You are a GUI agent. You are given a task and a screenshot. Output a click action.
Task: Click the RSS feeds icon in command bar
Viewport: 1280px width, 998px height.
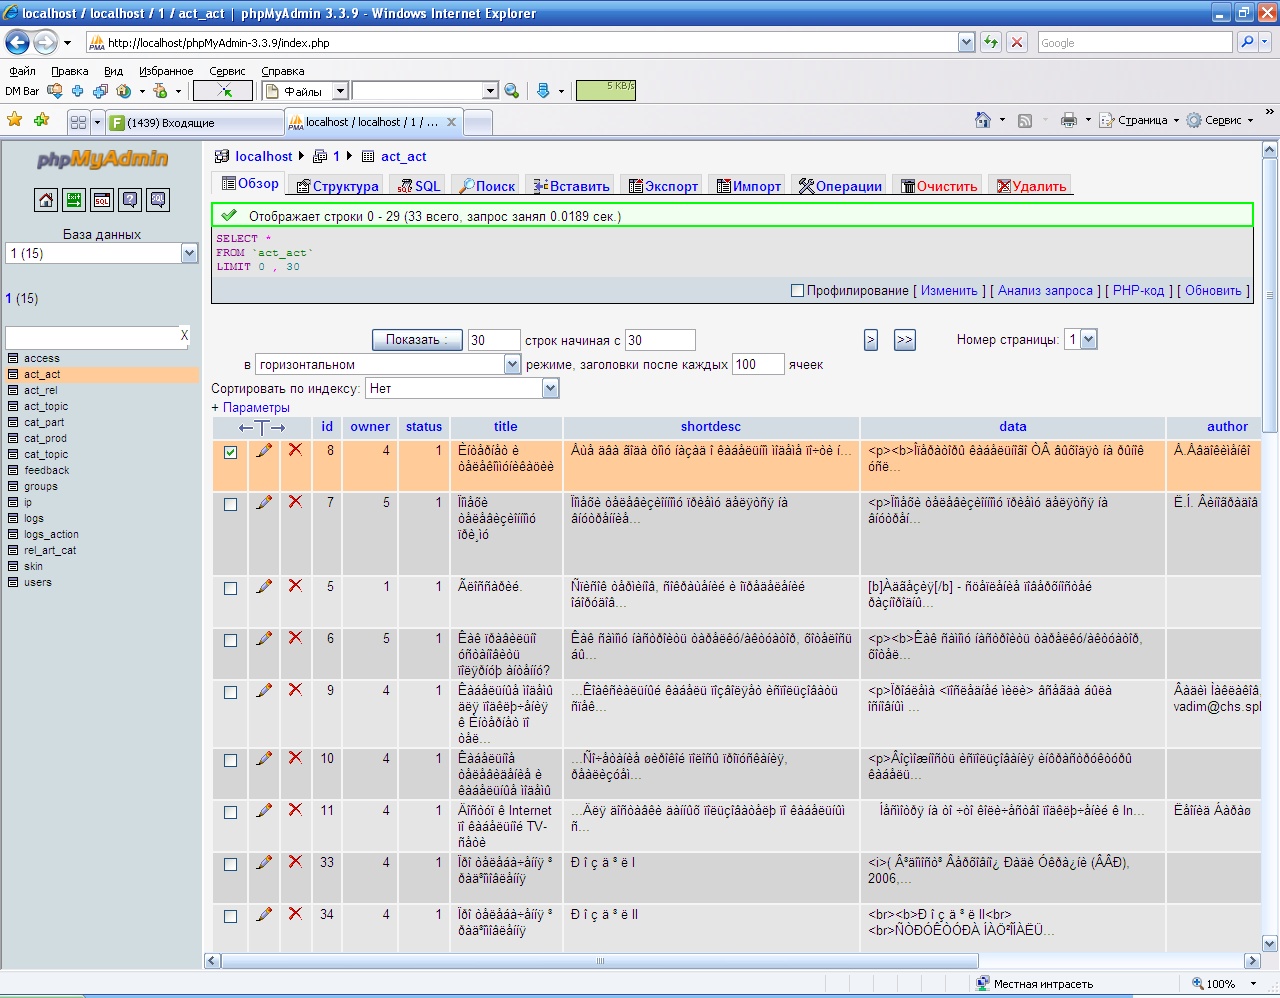click(x=1025, y=120)
